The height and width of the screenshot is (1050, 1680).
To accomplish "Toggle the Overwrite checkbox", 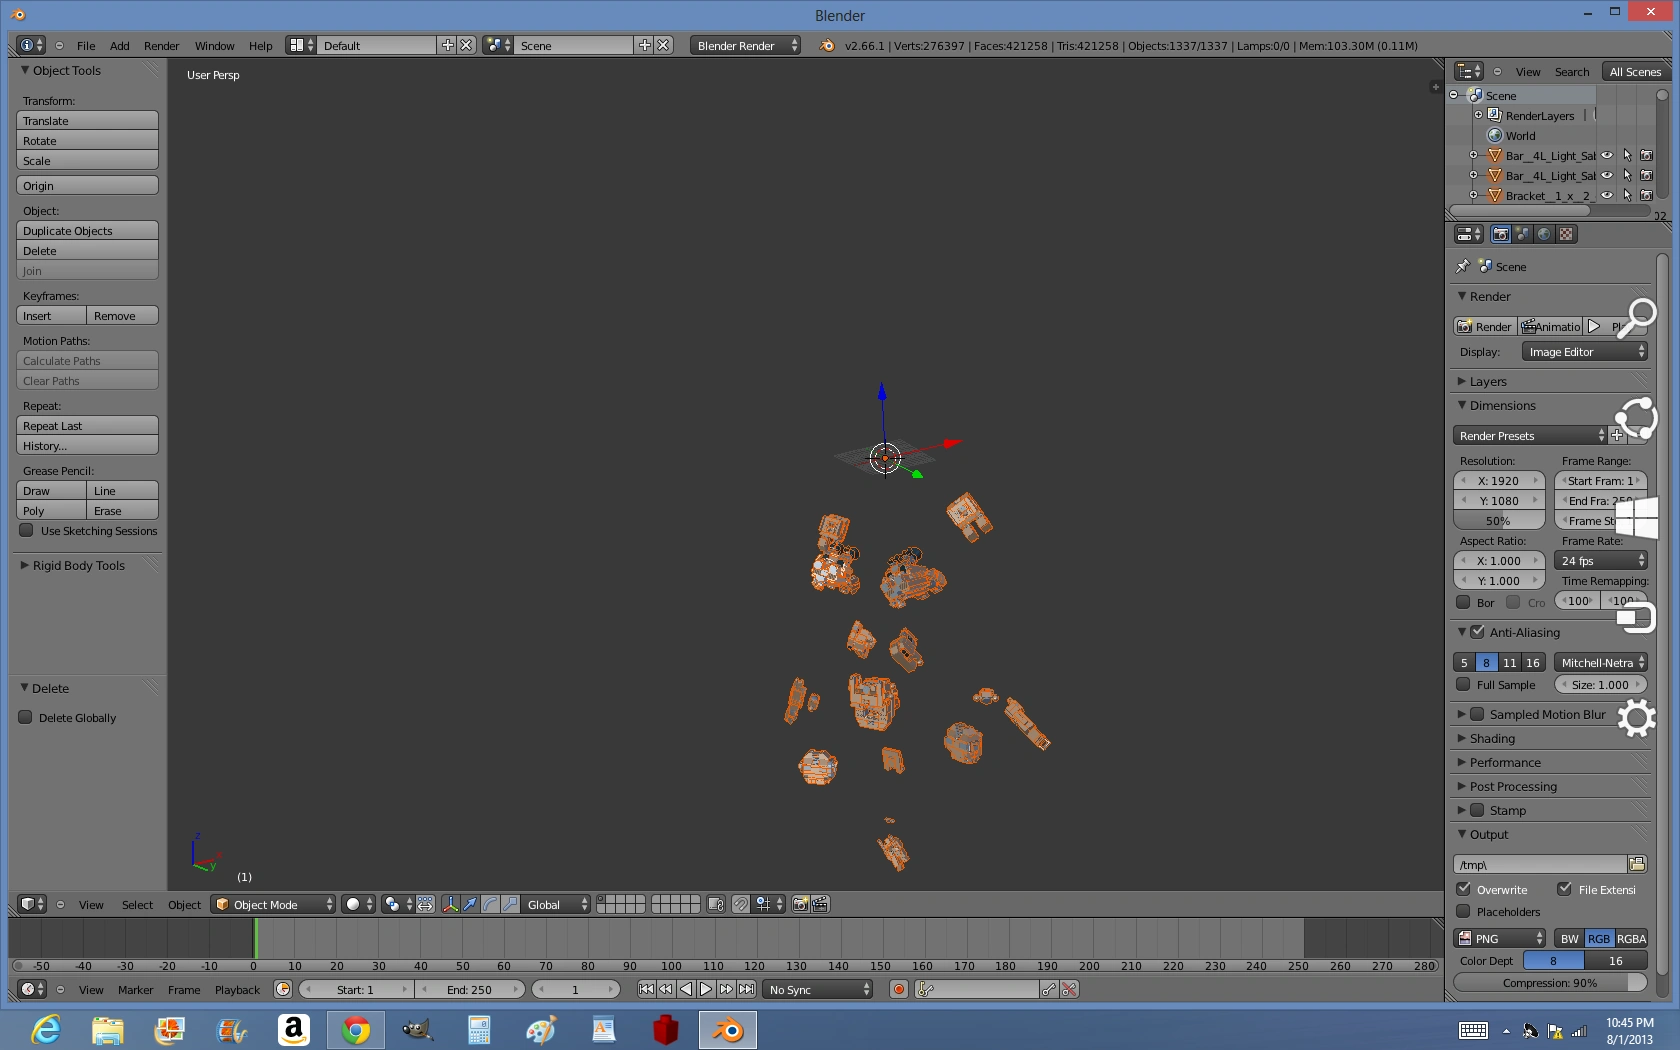I will click(1463, 889).
